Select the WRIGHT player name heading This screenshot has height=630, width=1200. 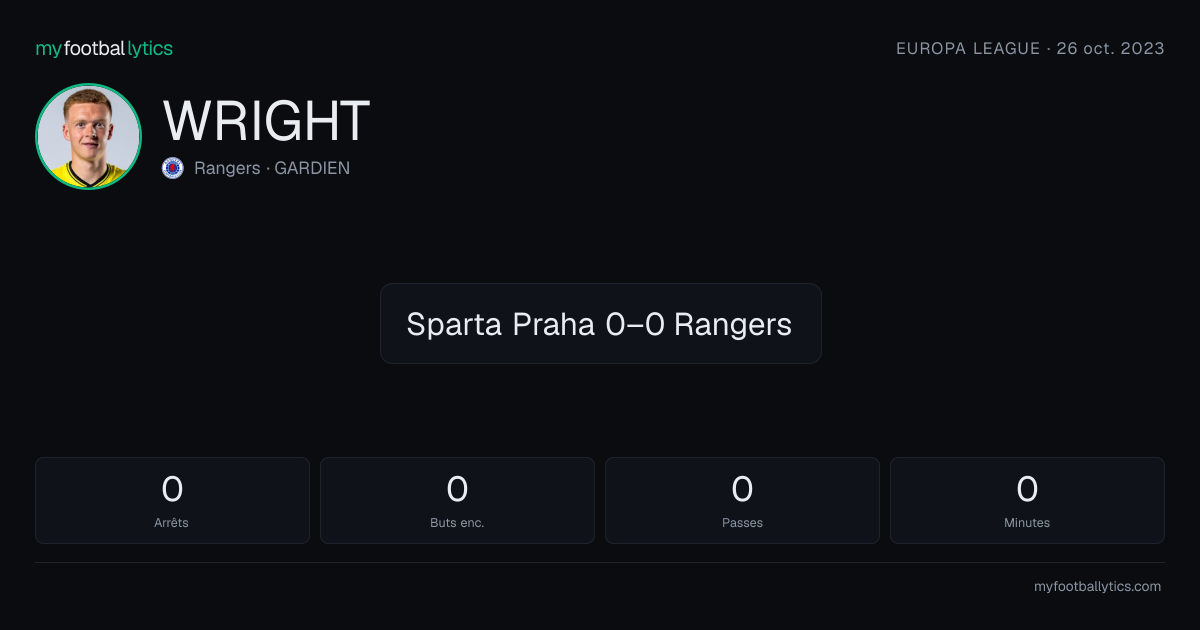point(266,121)
